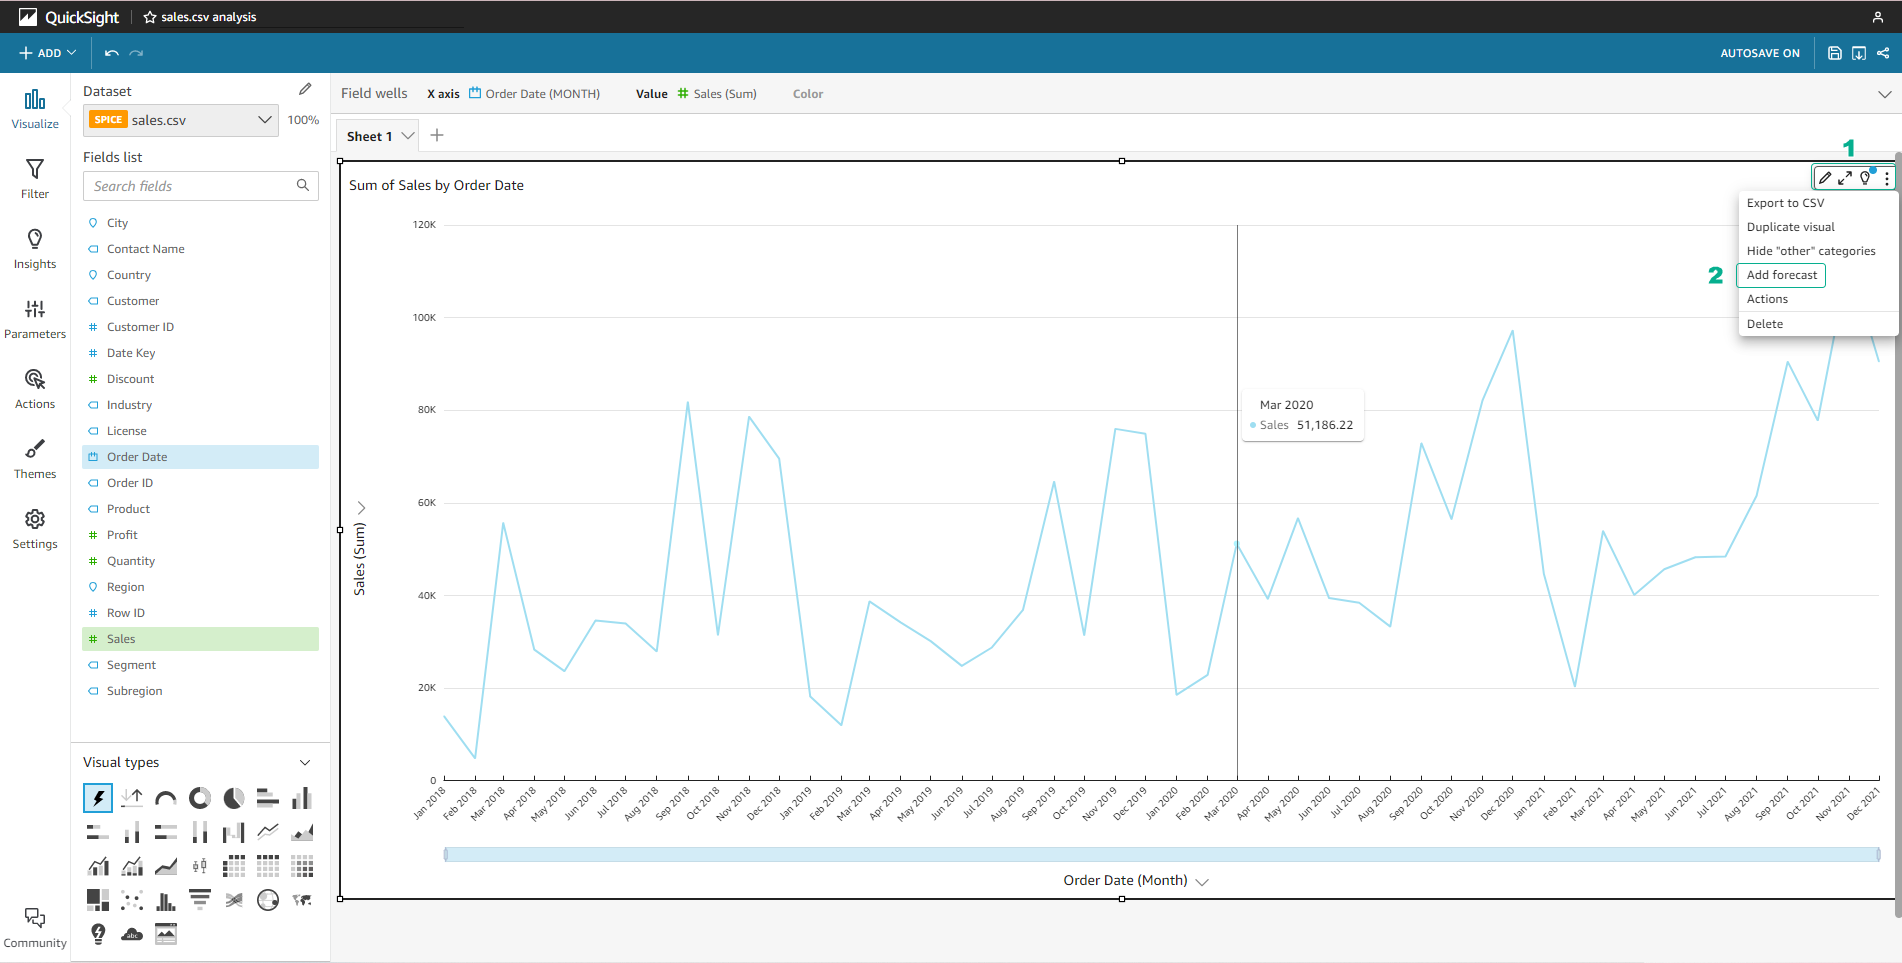
Task: Select the tree map visual type
Action: 98,900
